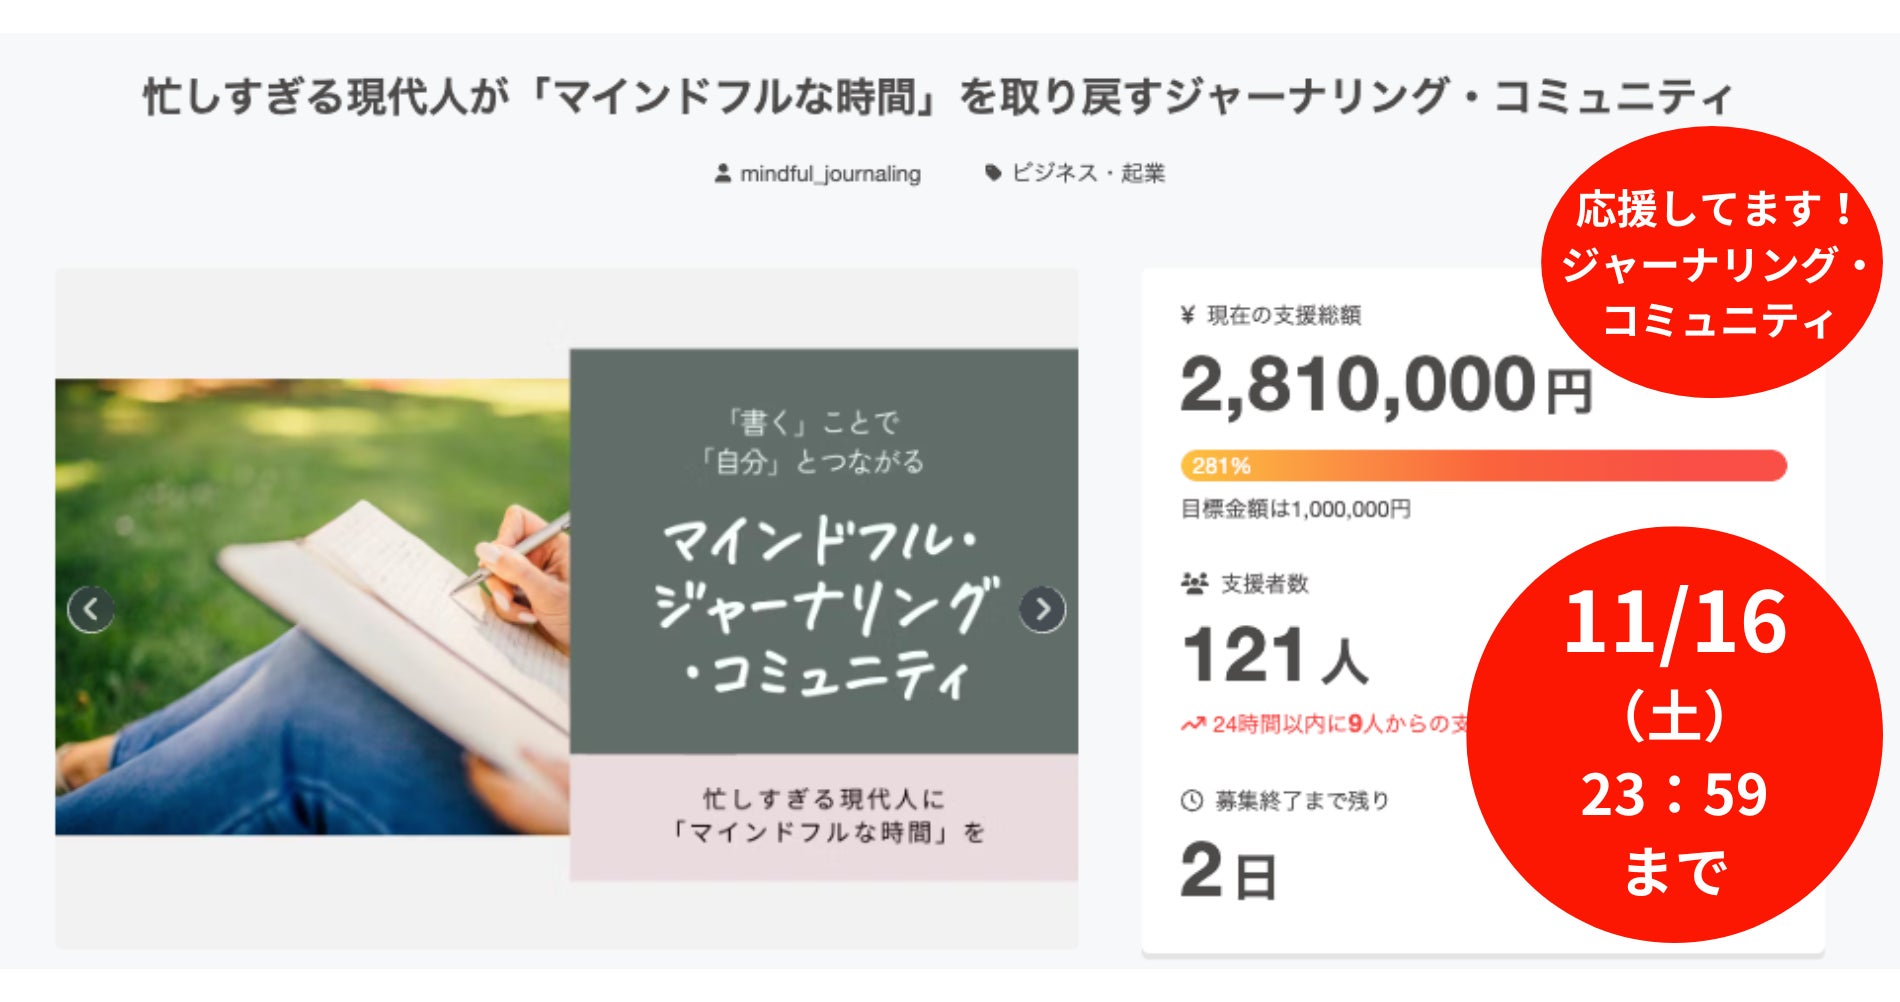Screen dimensions: 1900x1002
Task: Click the red 応援してます badge
Action: (x=1712, y=263)
